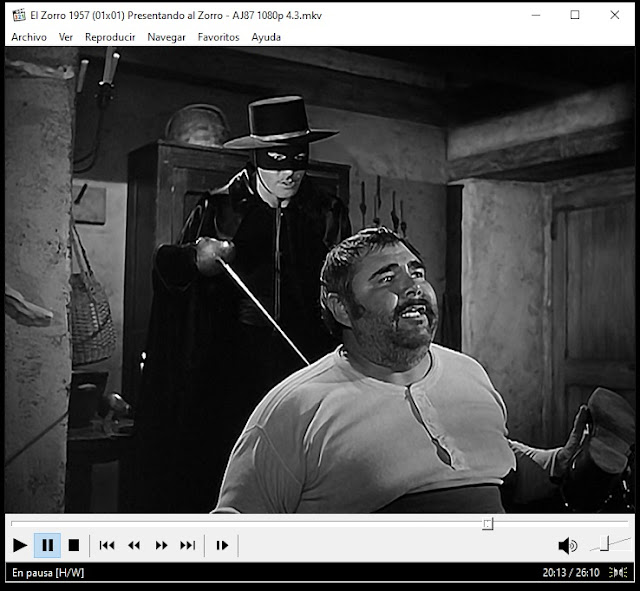
Task: Open the Ayuda menu
Action: (266, 37)
